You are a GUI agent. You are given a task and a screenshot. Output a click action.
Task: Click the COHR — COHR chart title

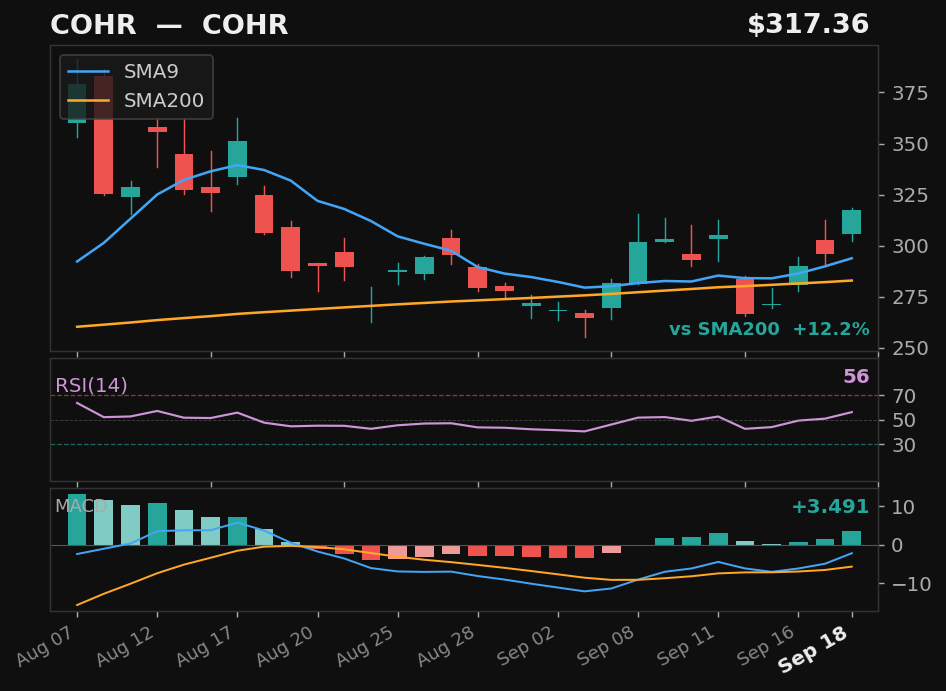tap(169, 25)
